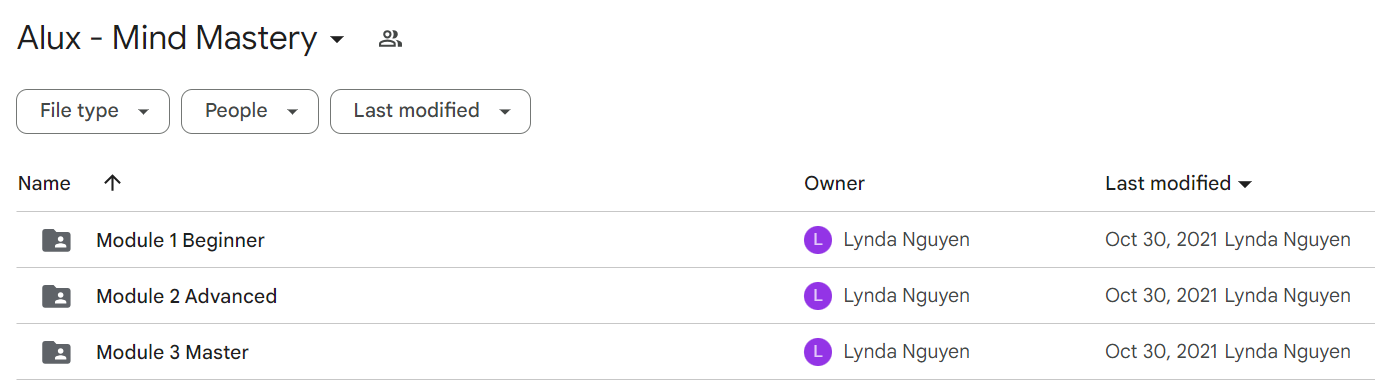1375x381 pixels.
Task: Select the Module 1 Beginner folder name
Action: [180, 240]
